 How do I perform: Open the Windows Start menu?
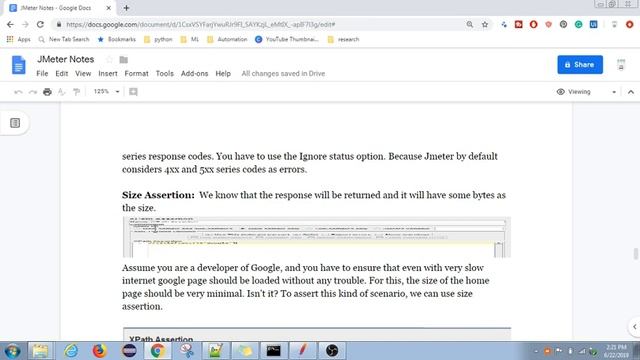pyautogui.click(x=12, y=351)
